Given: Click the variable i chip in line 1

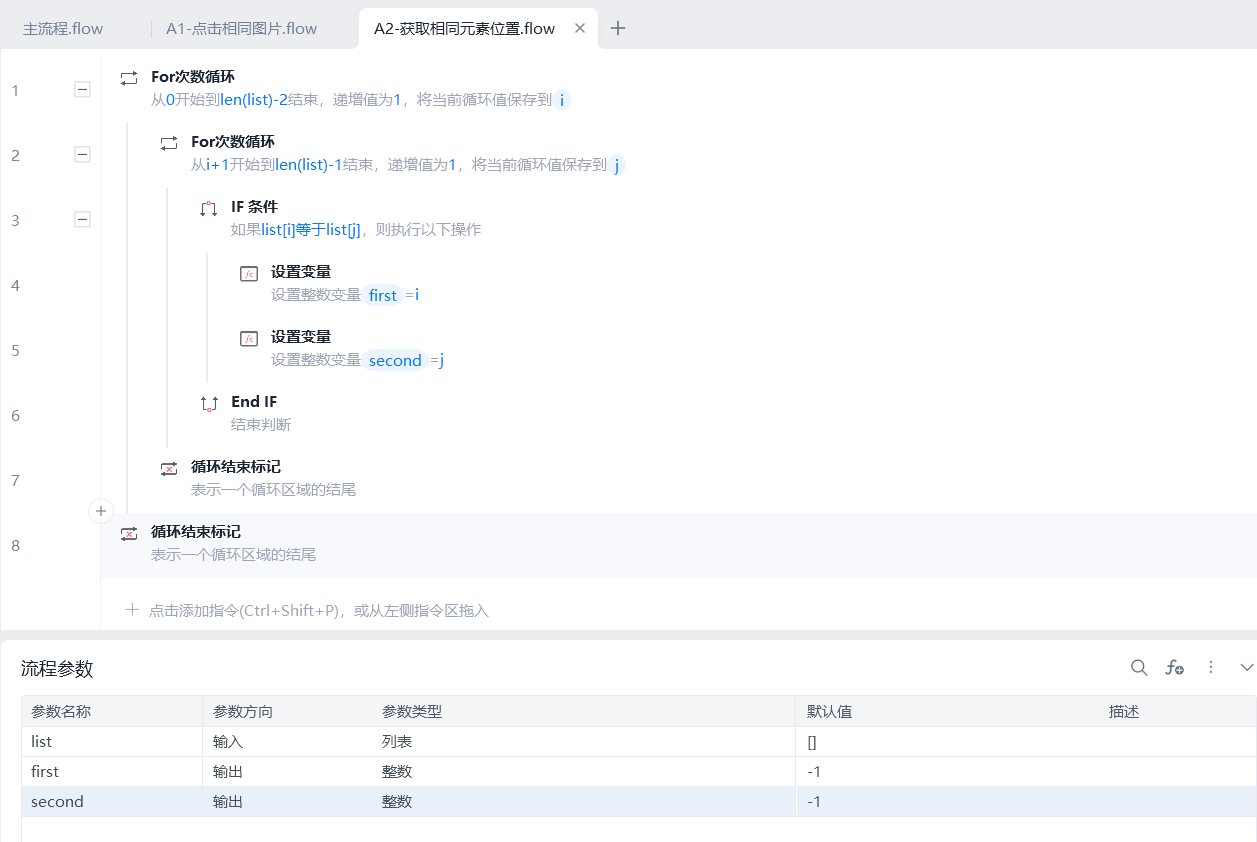Looking at the screenshot, I should 562,100.
